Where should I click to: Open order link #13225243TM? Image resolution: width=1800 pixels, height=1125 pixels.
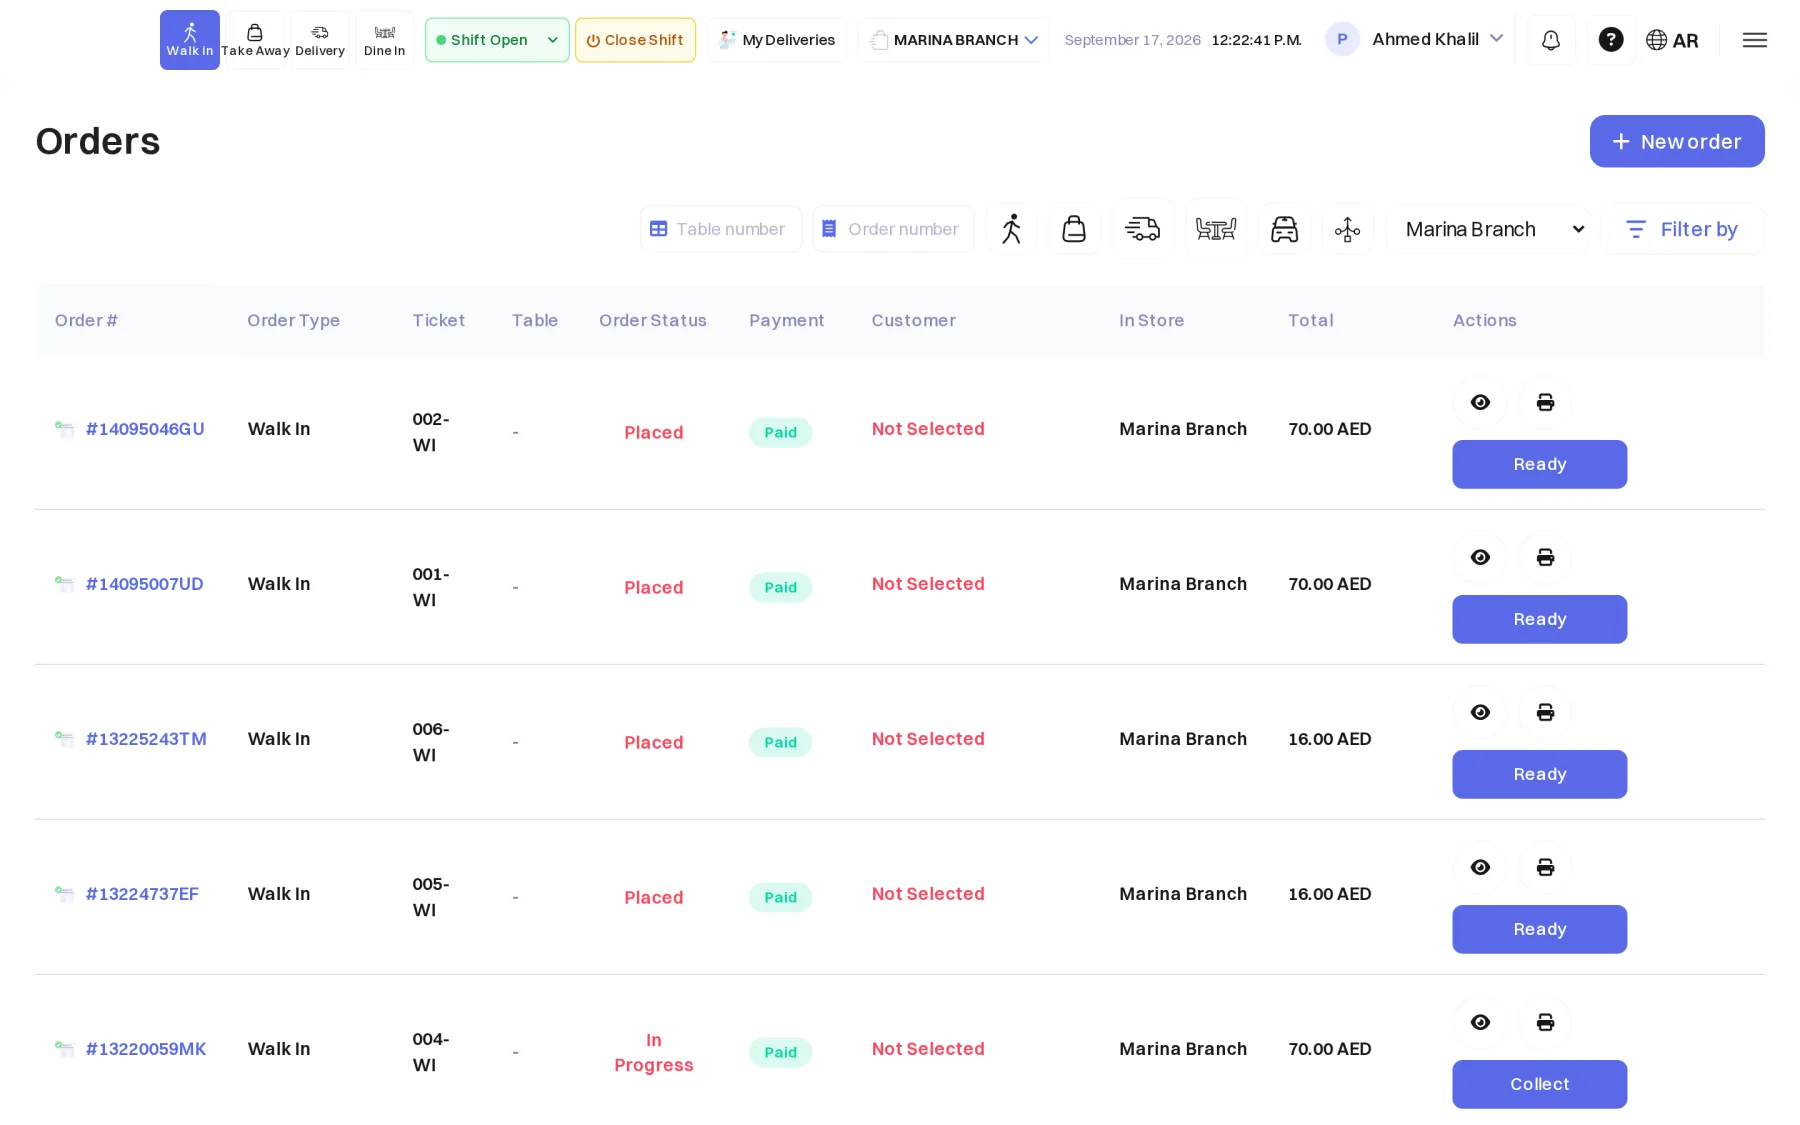coord(146,739)
